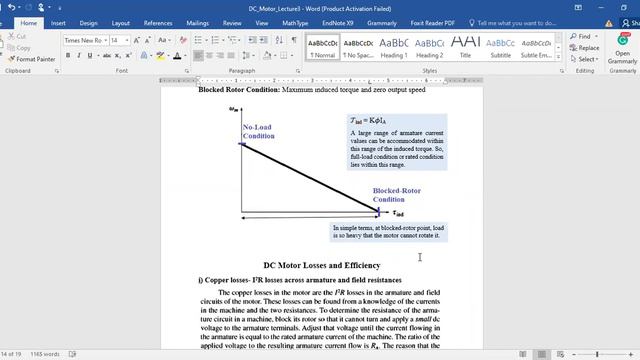
Task: Toggle subscript formatting
Action: pyautogui.click(x=118, y=56)
